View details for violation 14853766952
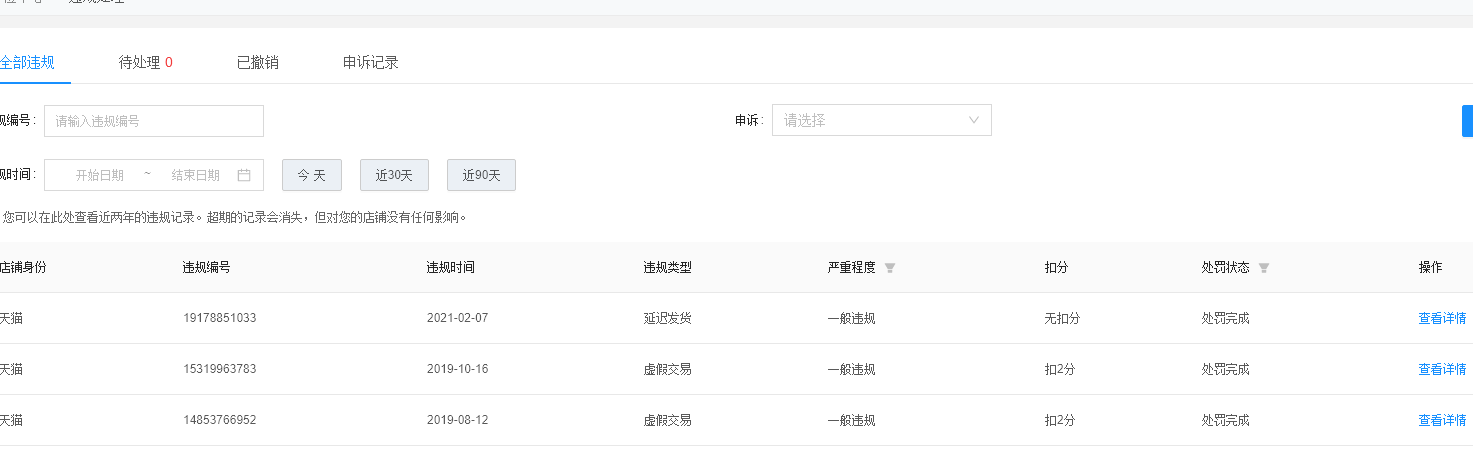The height and width of the screenshot is (453, 1473). click(x=1442, y=420)
